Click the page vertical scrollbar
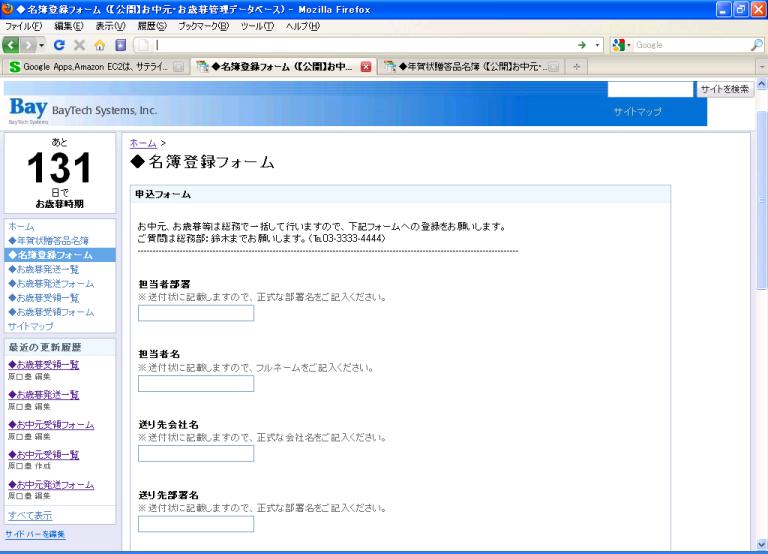Image resolution: width=768 pixels, height=554 pixels. [x=761, y=300]
